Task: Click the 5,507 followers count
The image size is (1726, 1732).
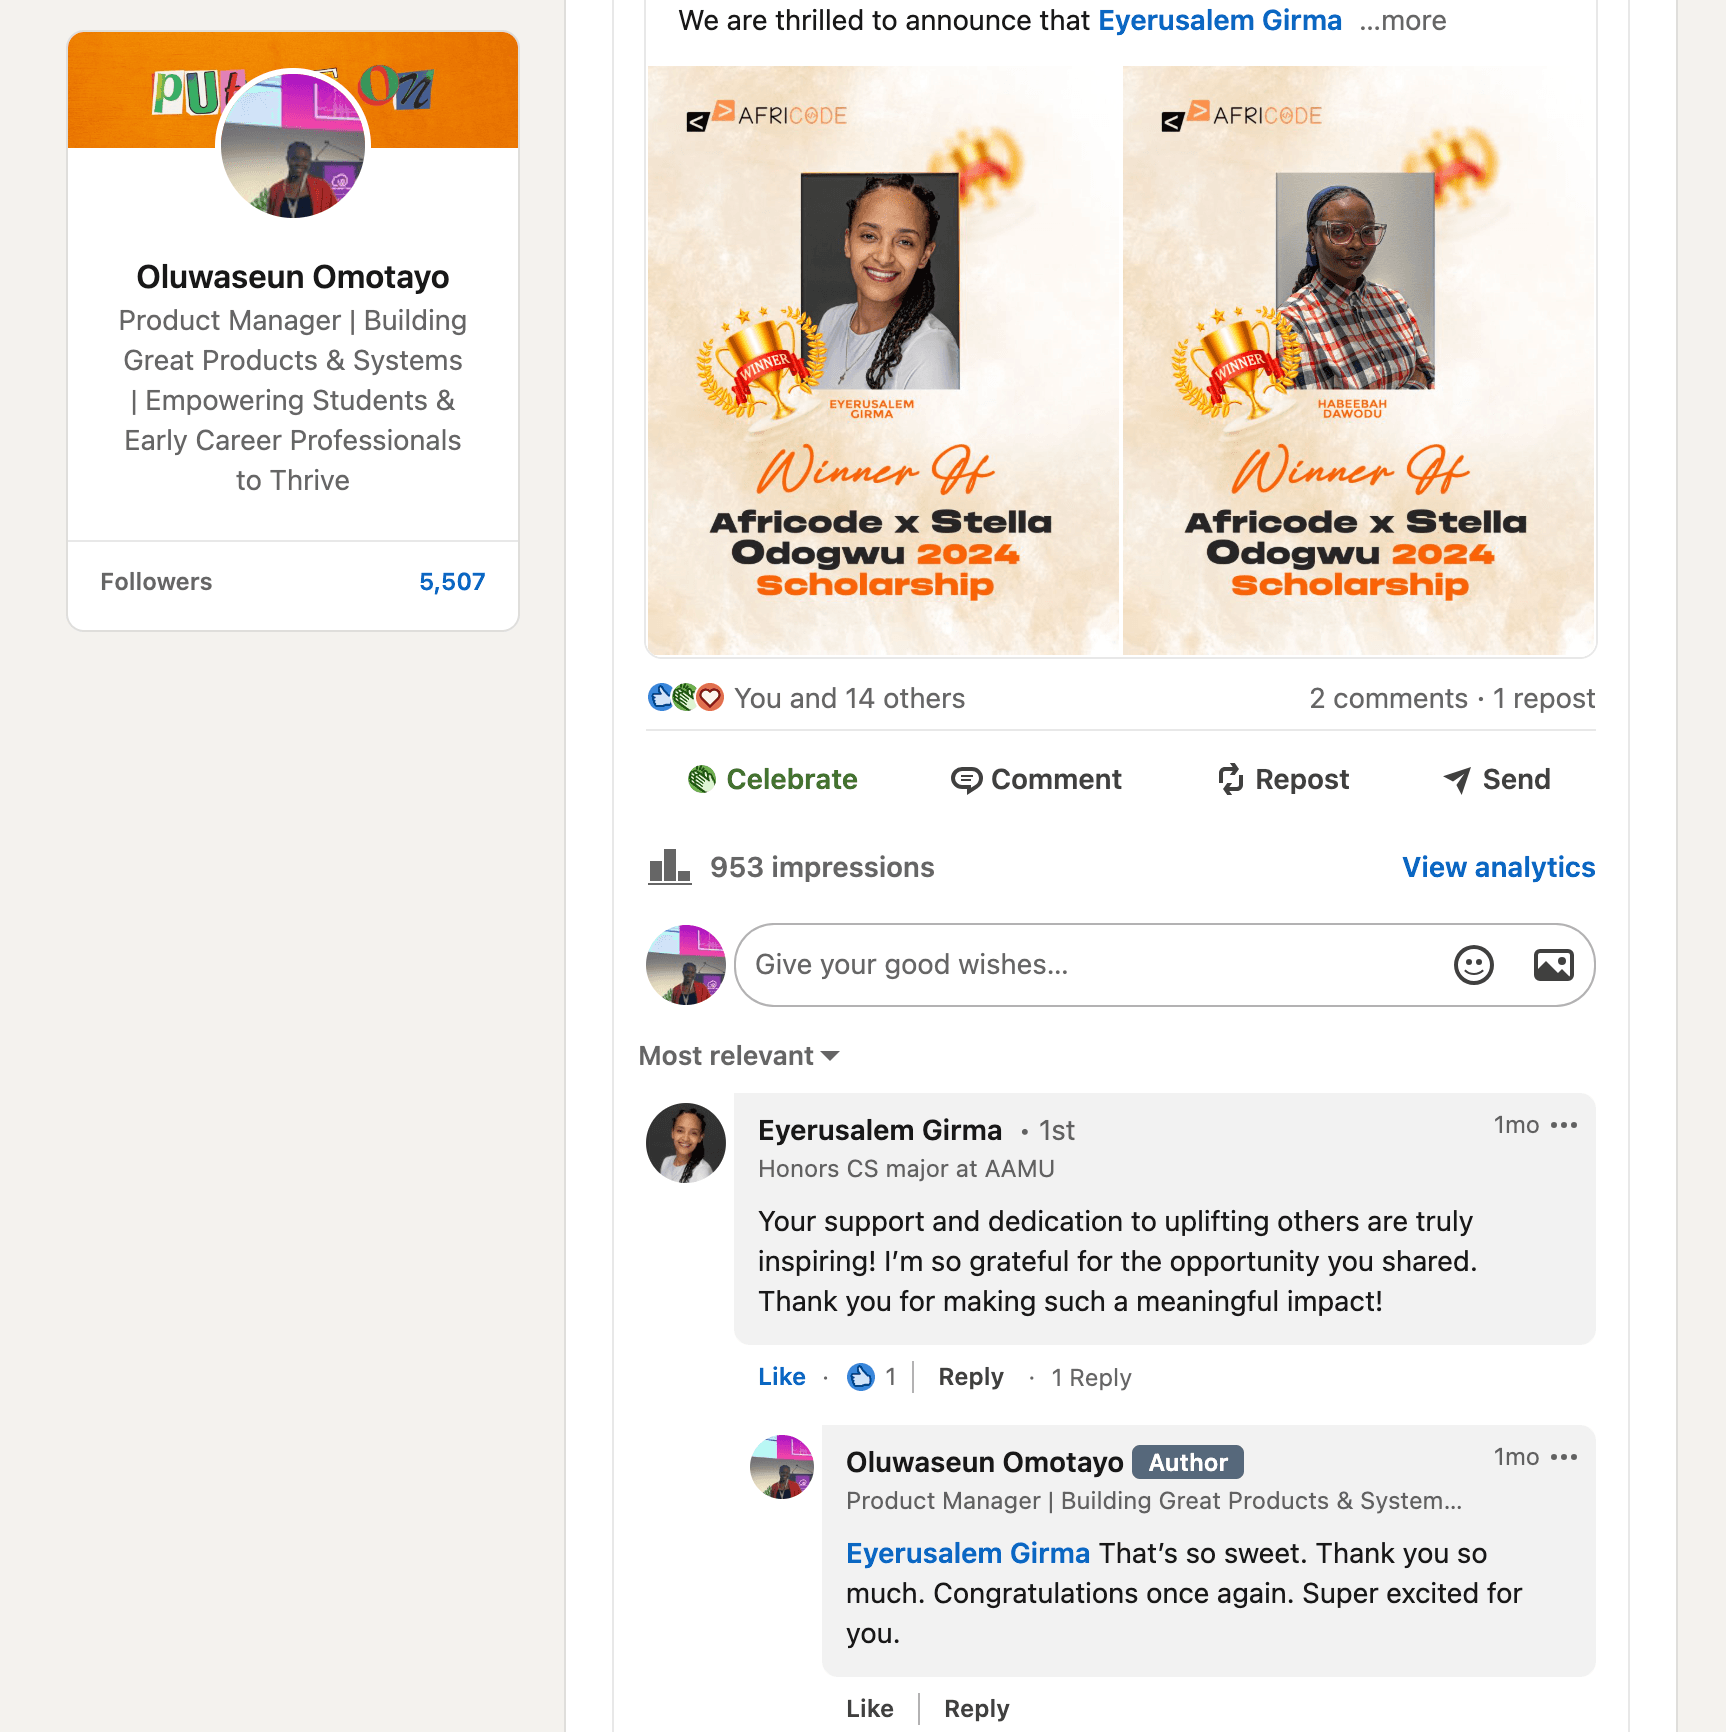Action: click(452, 582)
